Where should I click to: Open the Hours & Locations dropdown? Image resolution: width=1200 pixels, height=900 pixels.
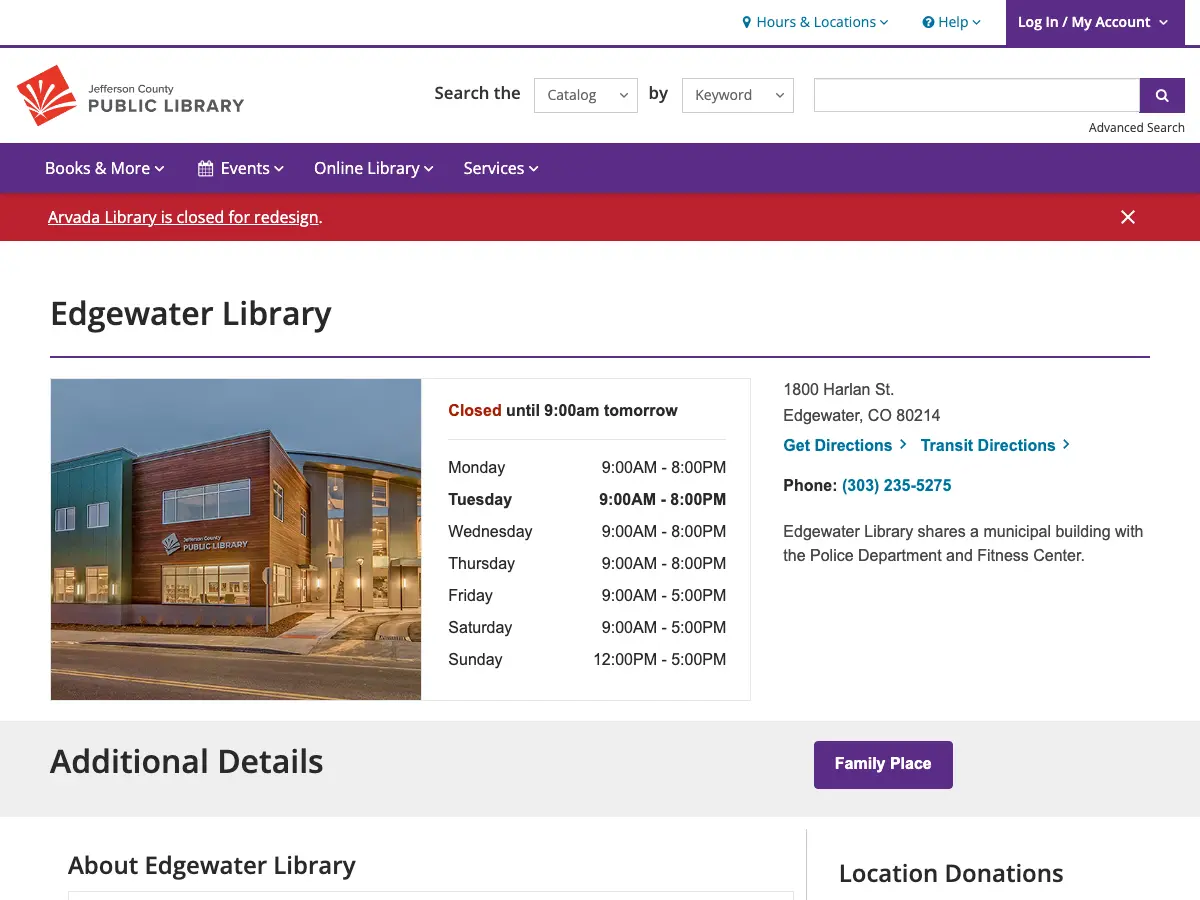815,22
